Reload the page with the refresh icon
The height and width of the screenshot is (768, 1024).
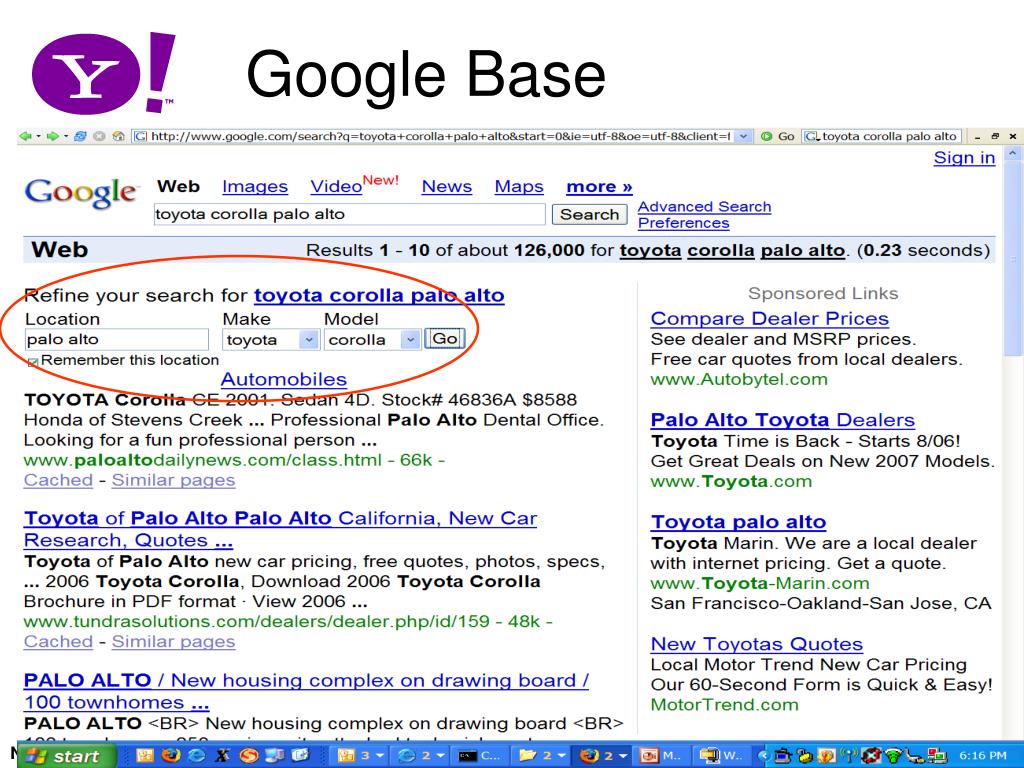click(x=80, y=136)
